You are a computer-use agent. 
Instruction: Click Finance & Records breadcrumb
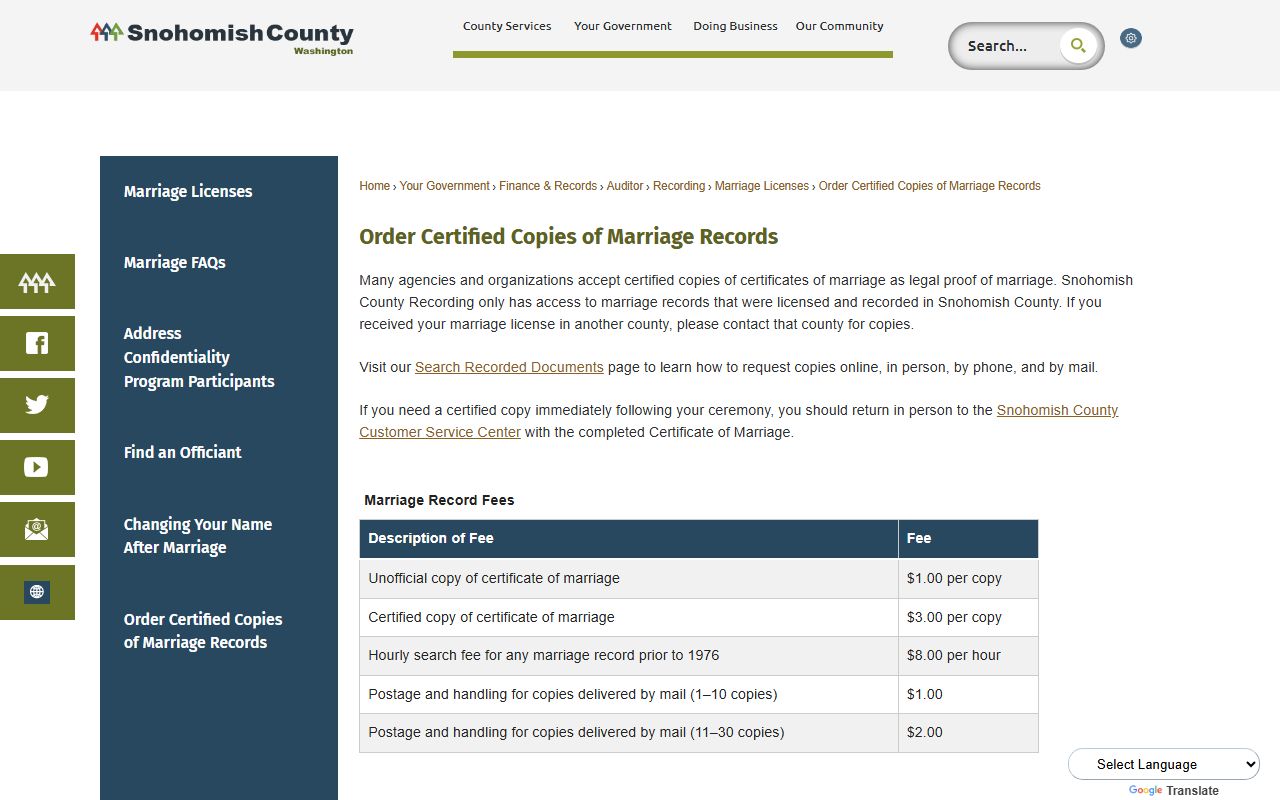548,186
